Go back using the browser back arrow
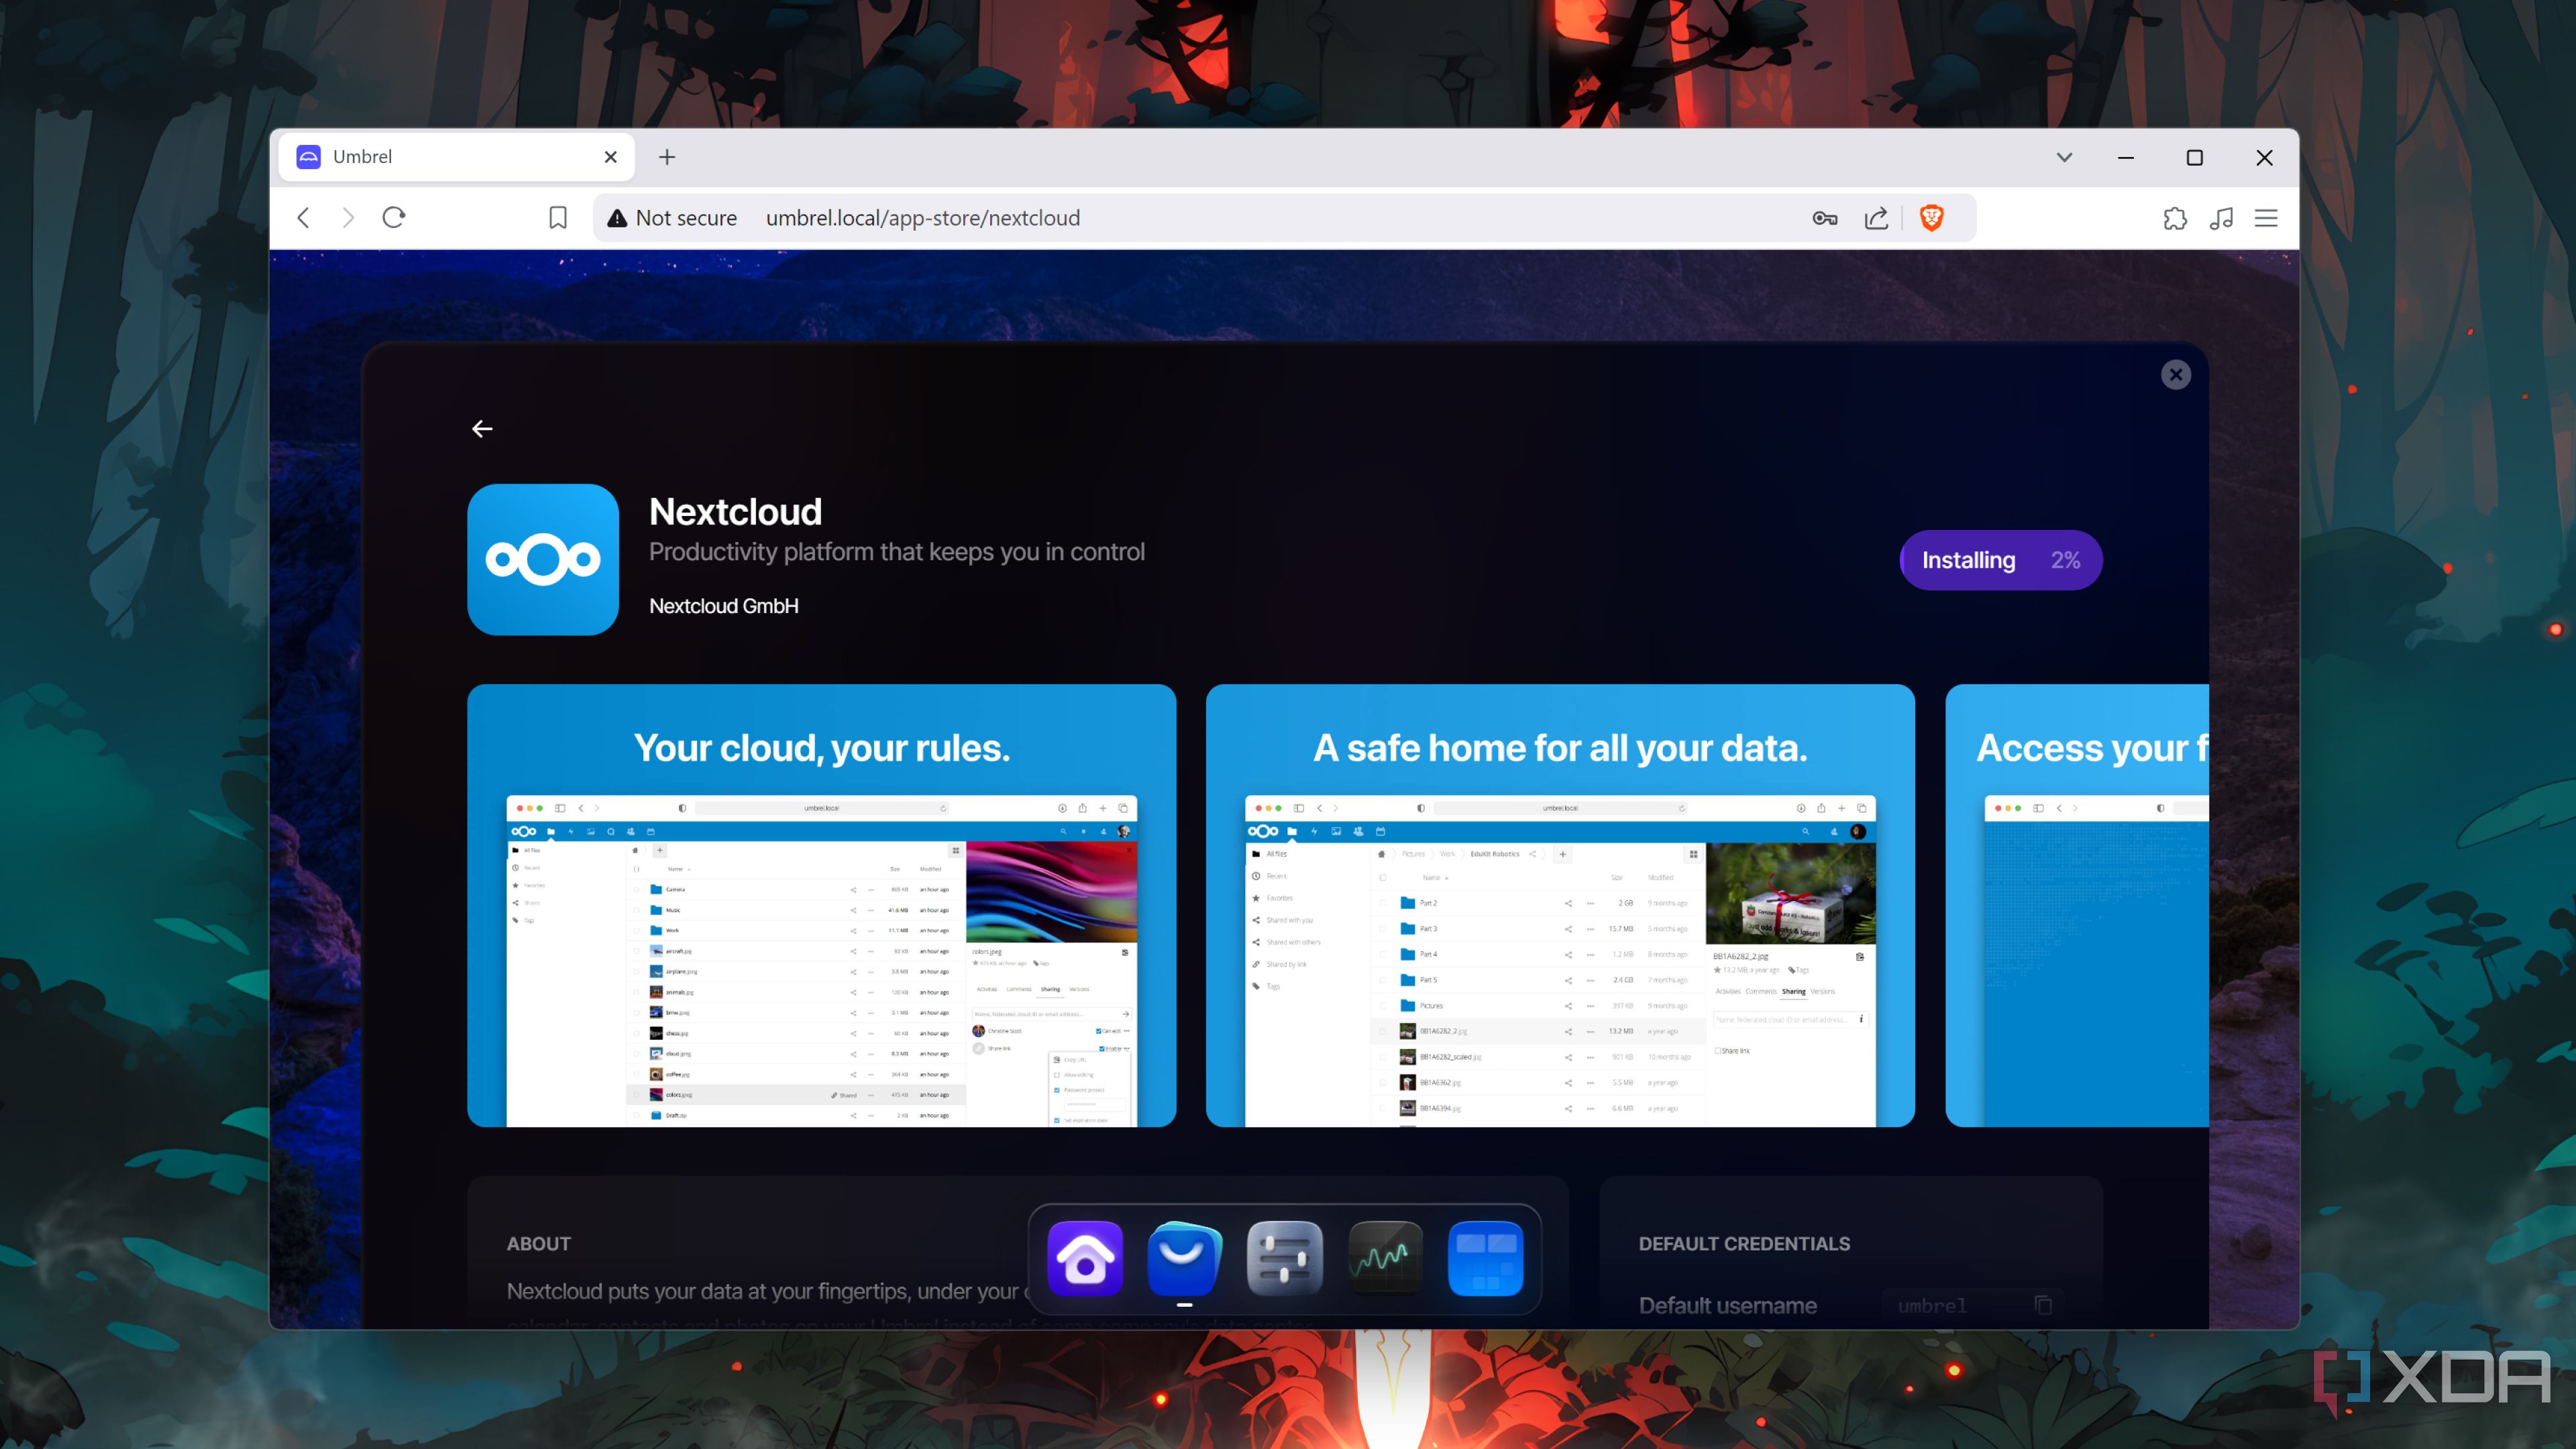This screenshot has height=1449, width=2576. click(303, 218)
